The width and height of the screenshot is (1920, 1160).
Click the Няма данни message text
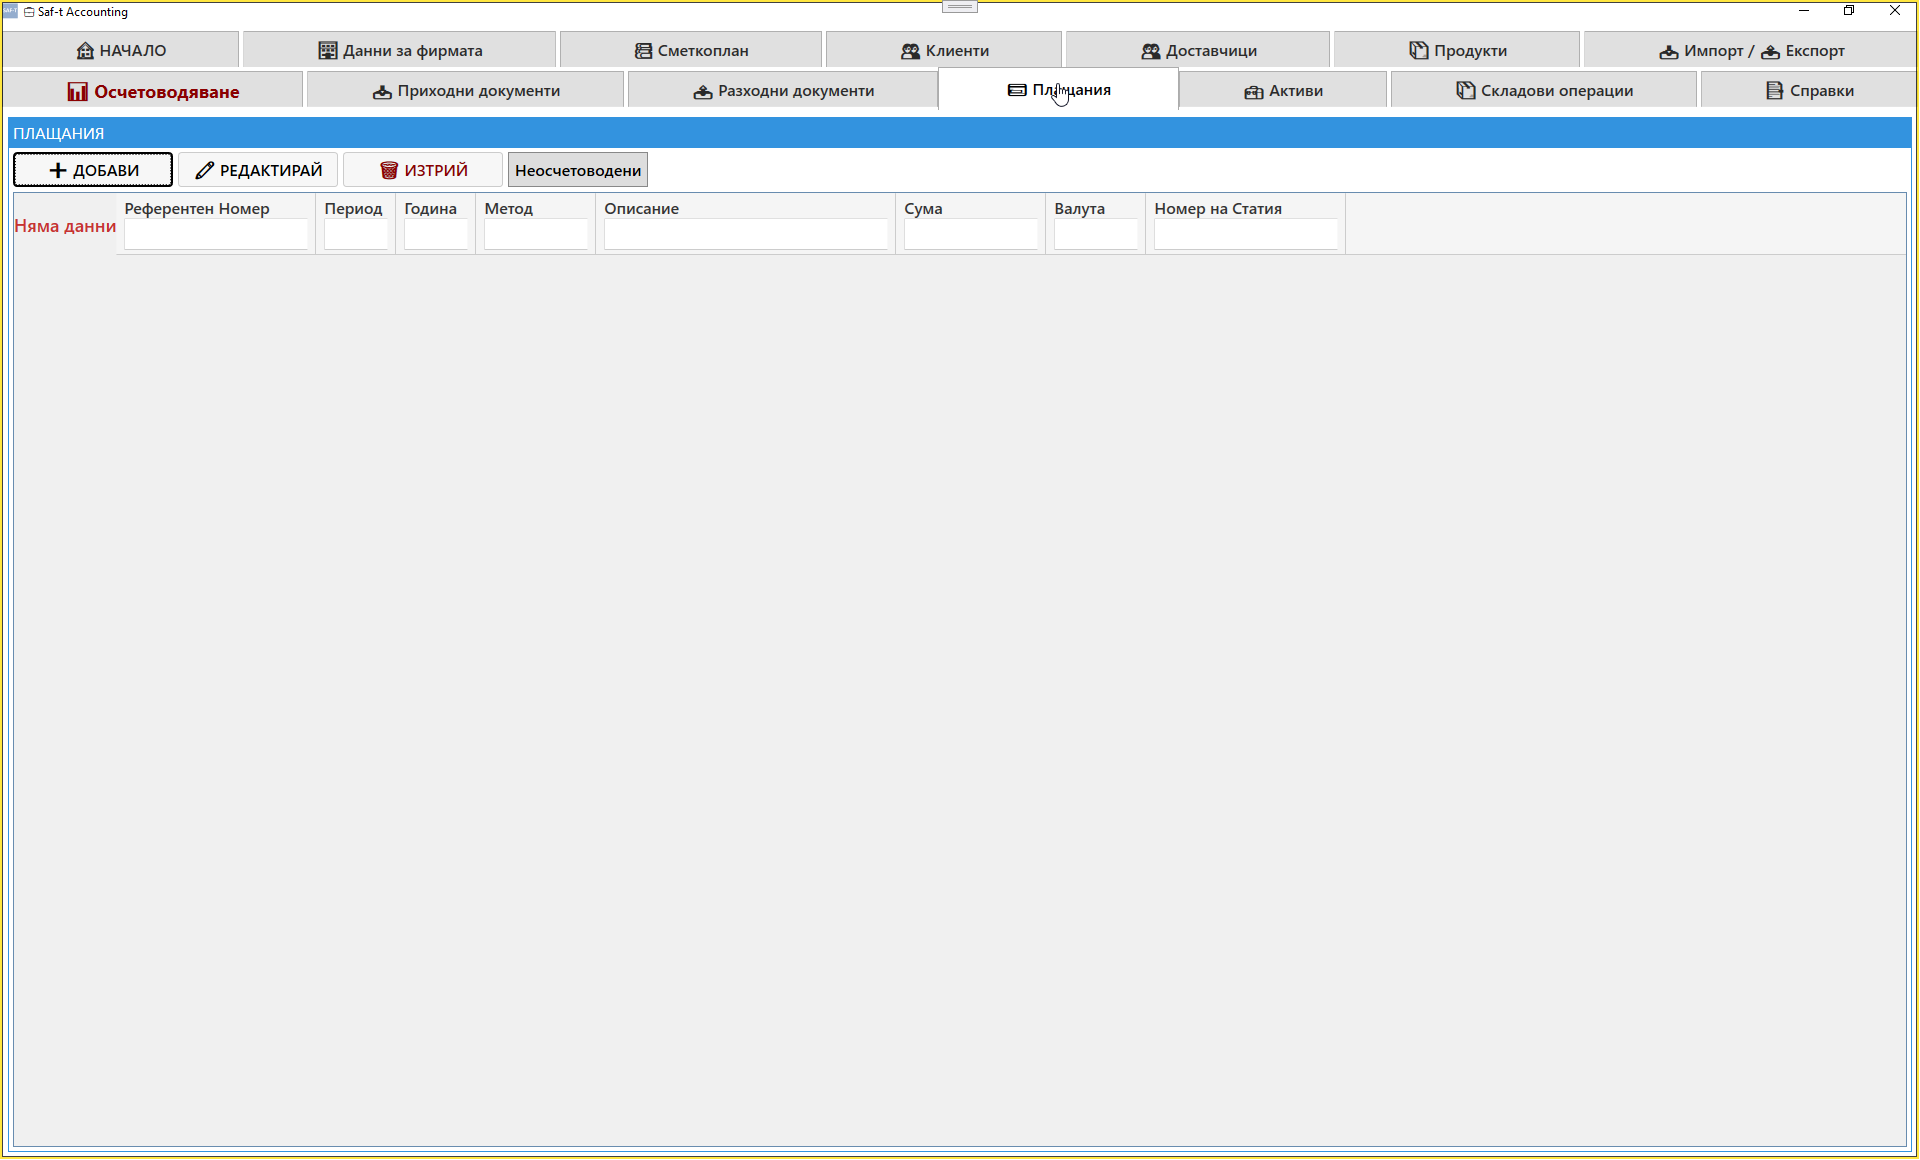[x=65, y=226]
